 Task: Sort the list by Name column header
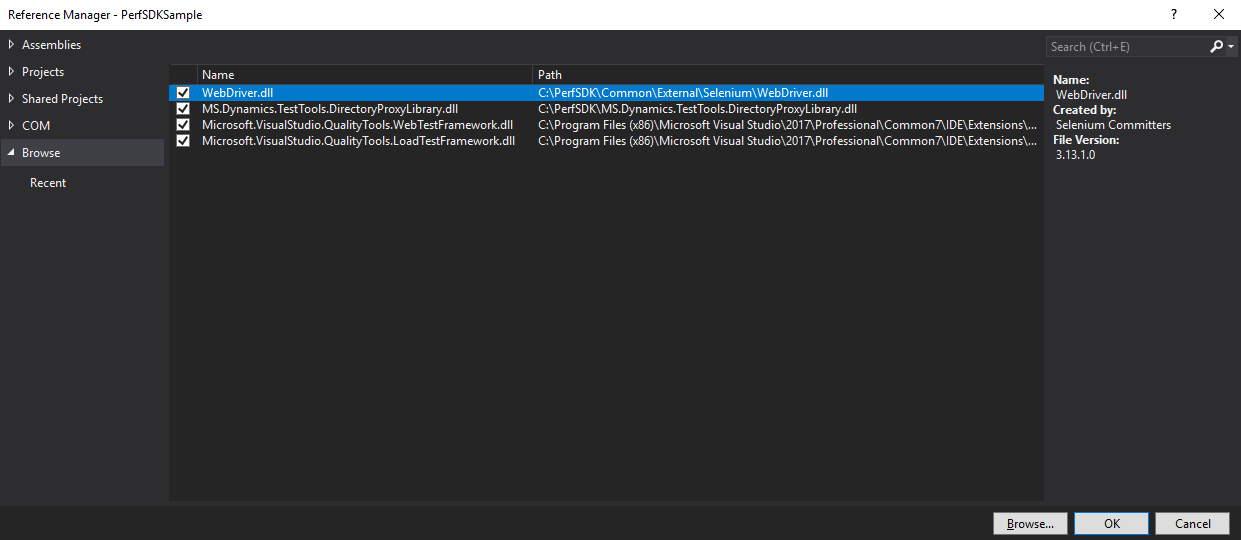coord(364,75)
